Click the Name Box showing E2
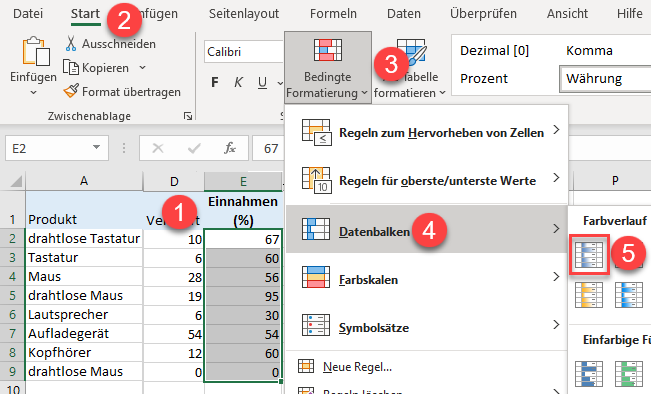The image size is (651, 394). click(57, 148)
